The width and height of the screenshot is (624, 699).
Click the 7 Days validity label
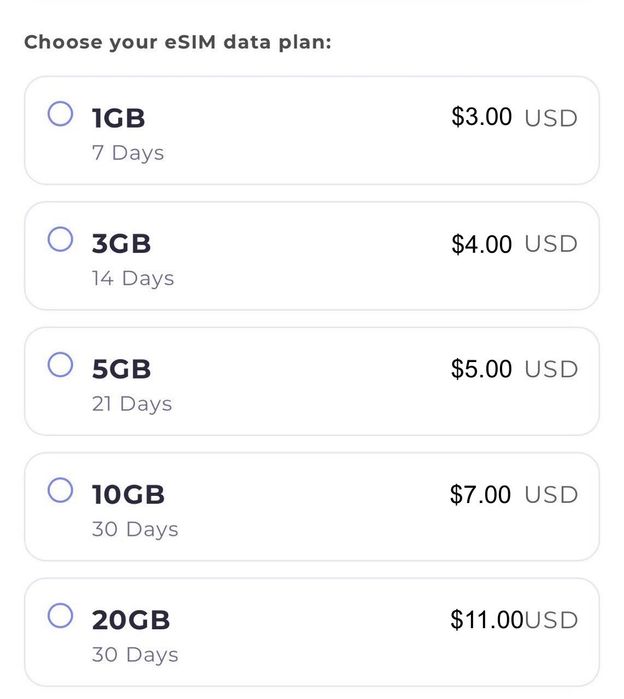127,153
